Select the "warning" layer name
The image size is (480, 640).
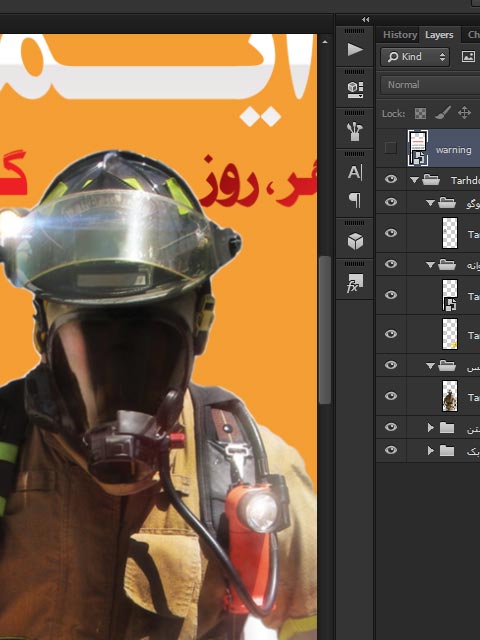[x=453, y=150]
